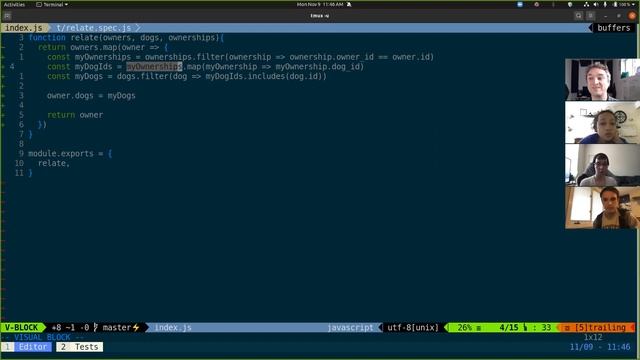Click the shield tray icon in top bar
The image size is (640, 360).
coord(570,4)
